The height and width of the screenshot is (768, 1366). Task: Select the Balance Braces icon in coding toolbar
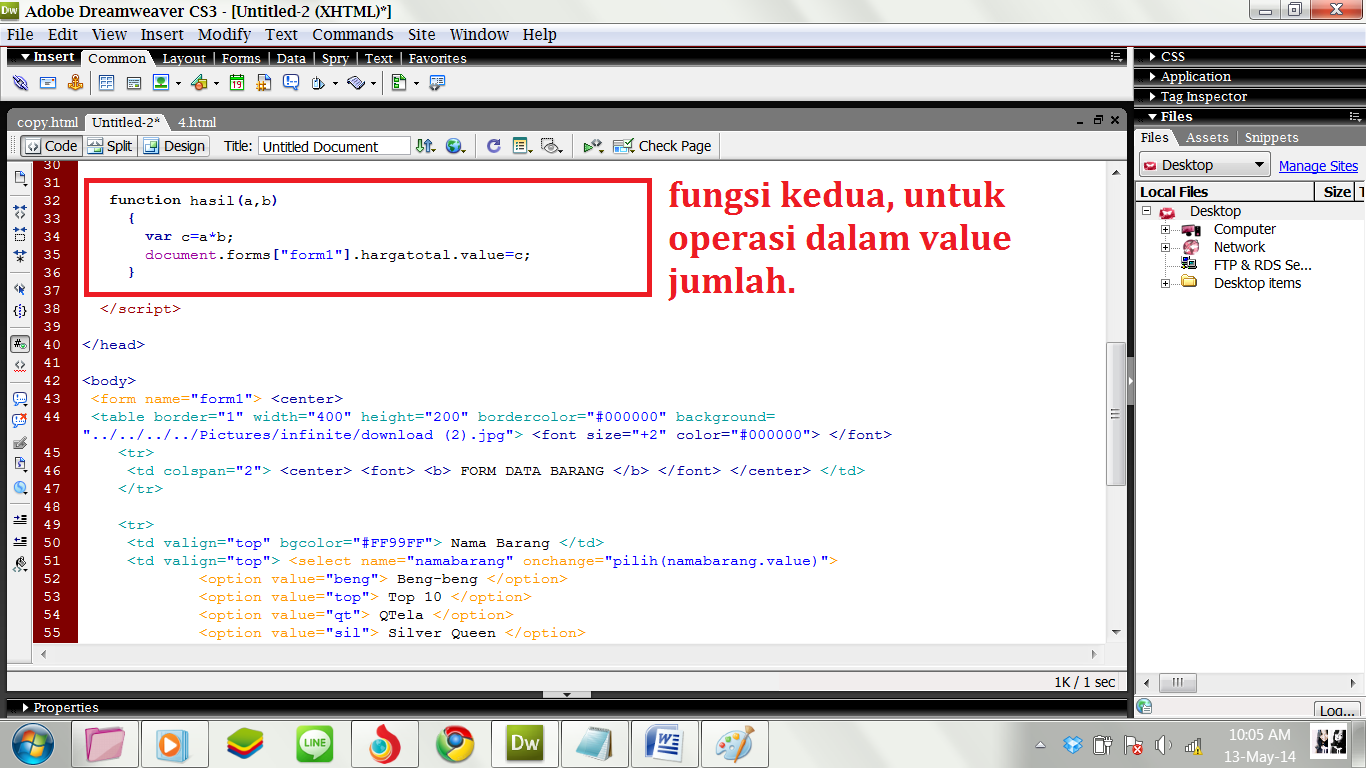pos(20,311)
